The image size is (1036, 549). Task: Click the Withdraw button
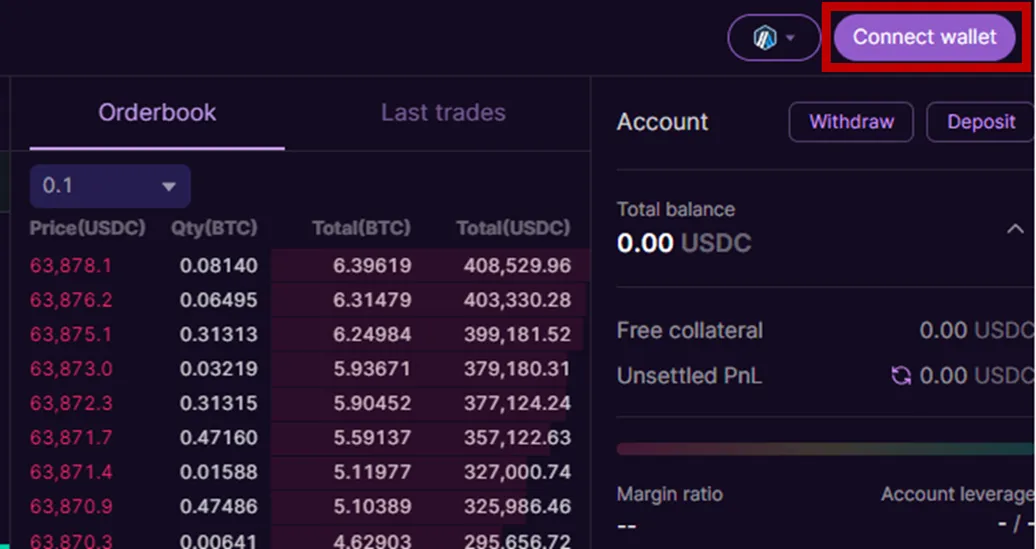tap(851, 122)
